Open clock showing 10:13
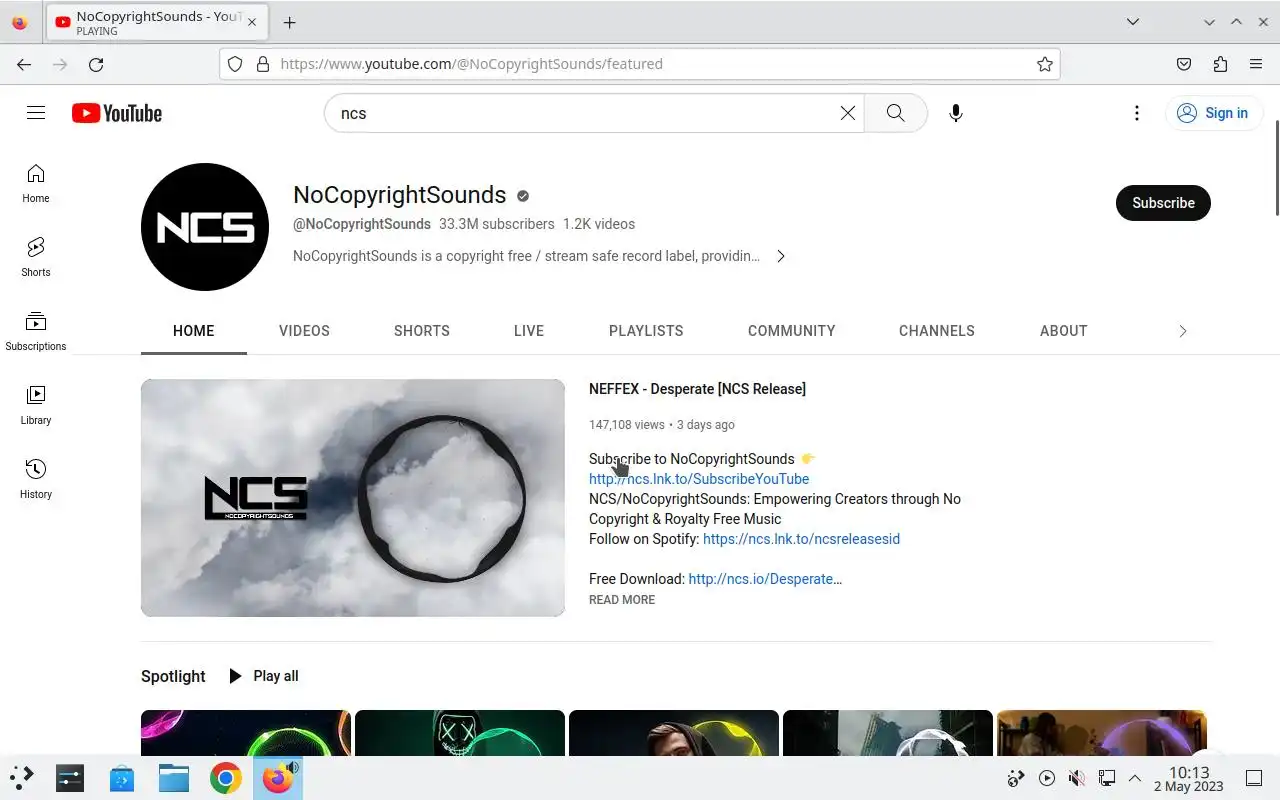Screen dimensions: 1280x800 1189,778
